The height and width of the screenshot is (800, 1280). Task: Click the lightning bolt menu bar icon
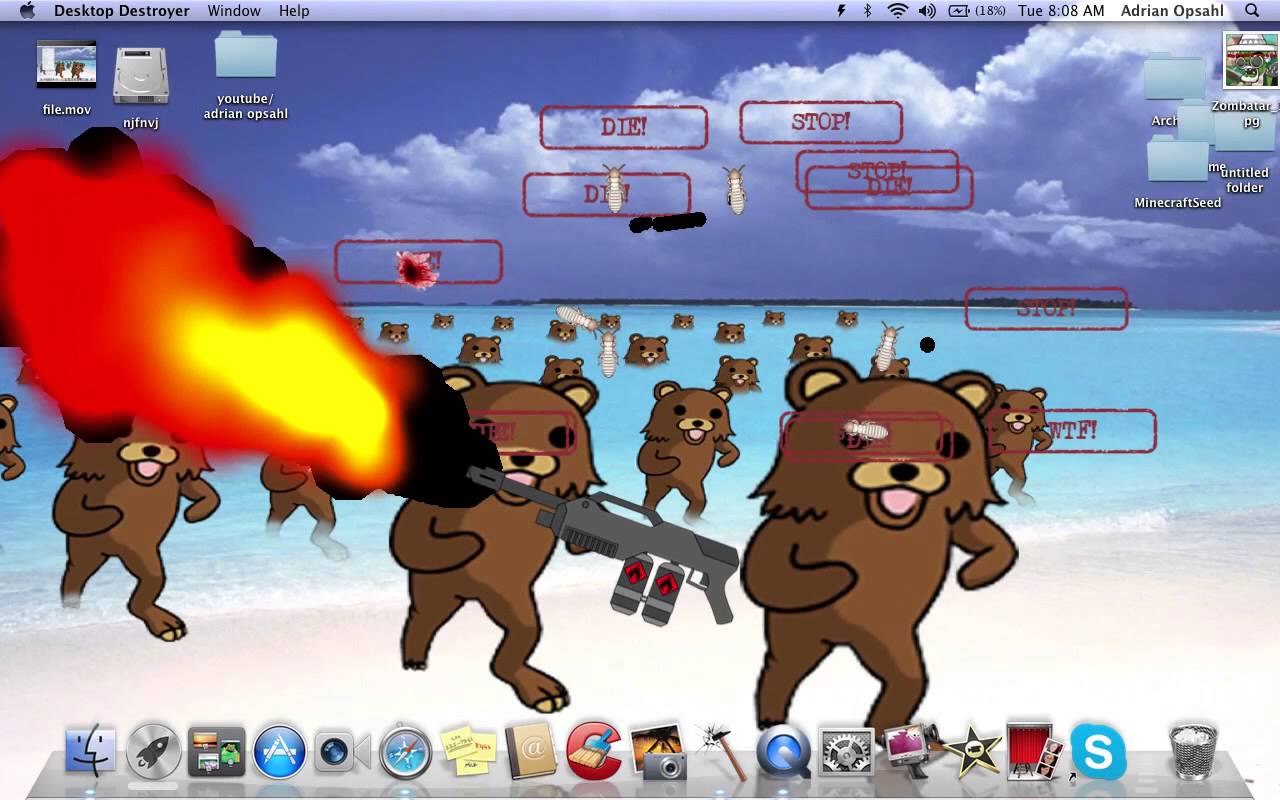click(841, 11)
